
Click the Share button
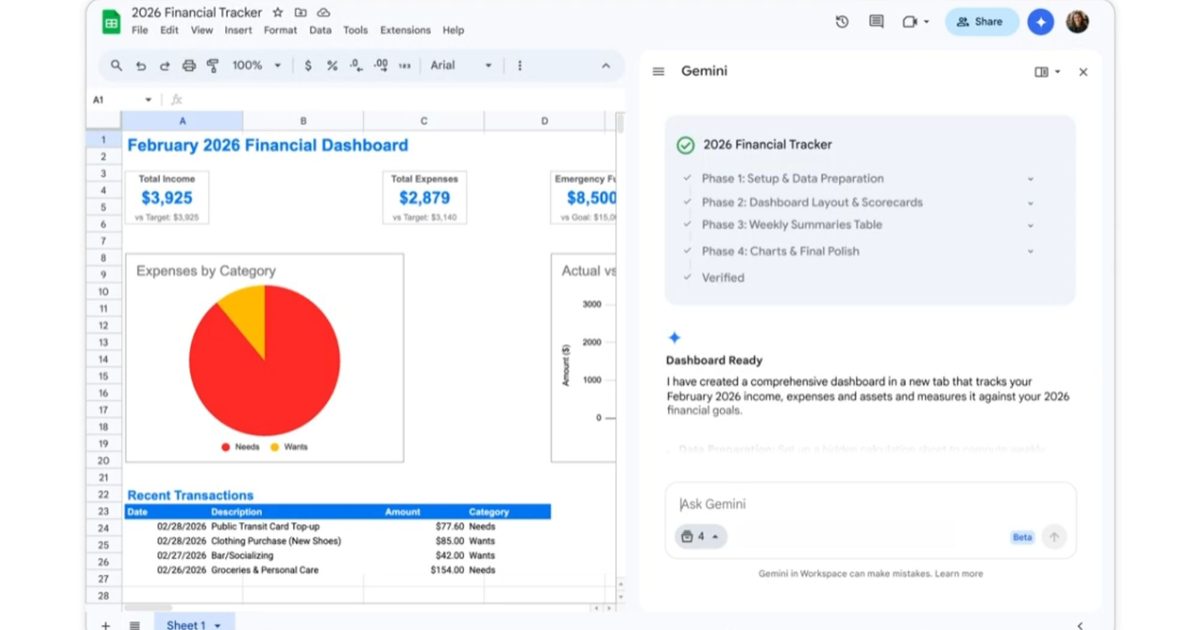point(980,21)
